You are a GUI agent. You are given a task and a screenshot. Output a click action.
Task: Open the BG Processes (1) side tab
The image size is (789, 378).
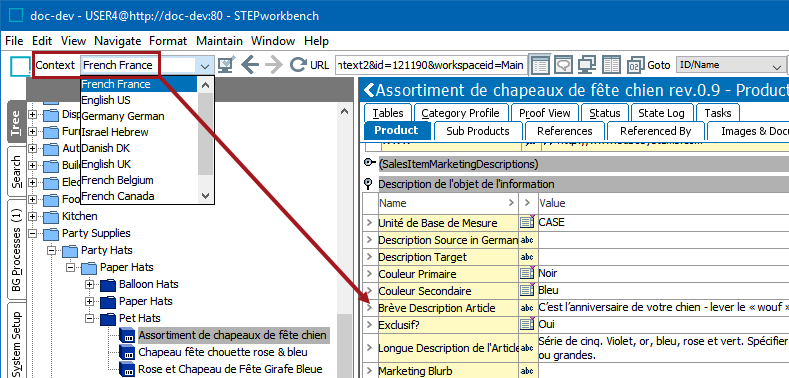pyautogui.click(x=16, y=251)
